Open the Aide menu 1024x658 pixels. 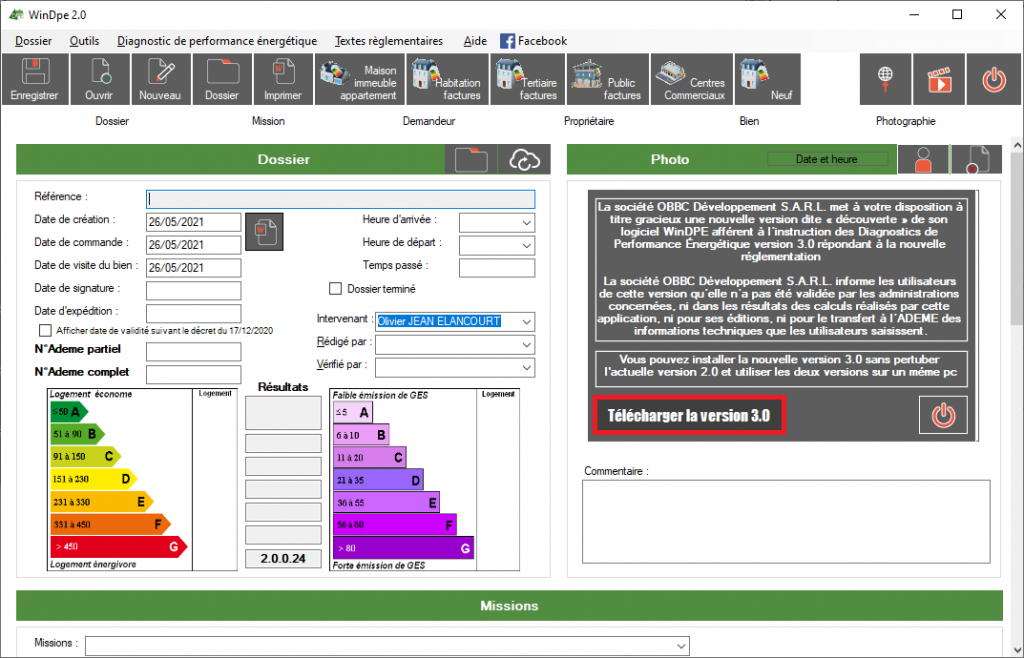(475, 41)
